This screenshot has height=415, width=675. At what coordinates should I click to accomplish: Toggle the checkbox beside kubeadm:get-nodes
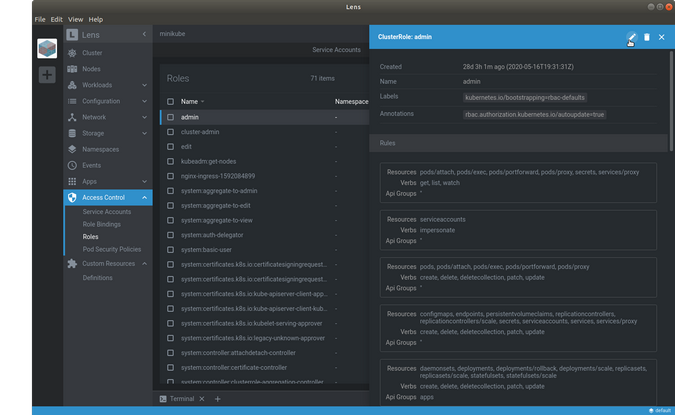pos(170,161)
